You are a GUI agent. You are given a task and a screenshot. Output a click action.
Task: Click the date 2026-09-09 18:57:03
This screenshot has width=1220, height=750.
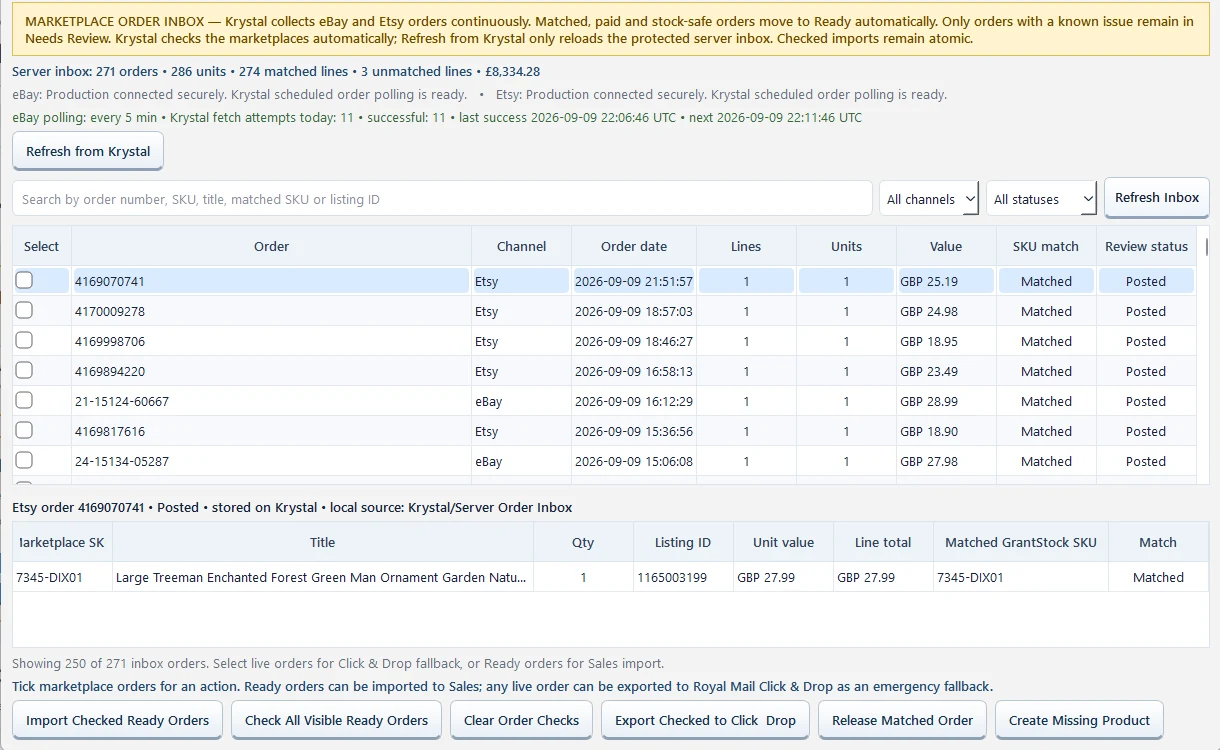634,311
